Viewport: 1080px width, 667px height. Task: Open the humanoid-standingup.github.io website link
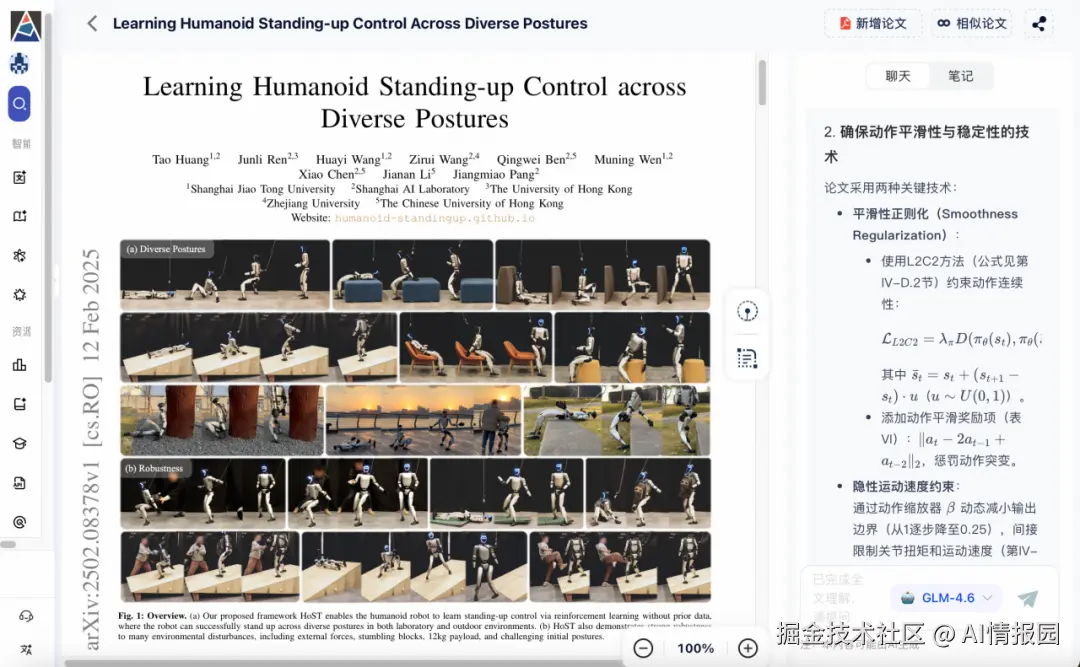[x=435, y=218]
